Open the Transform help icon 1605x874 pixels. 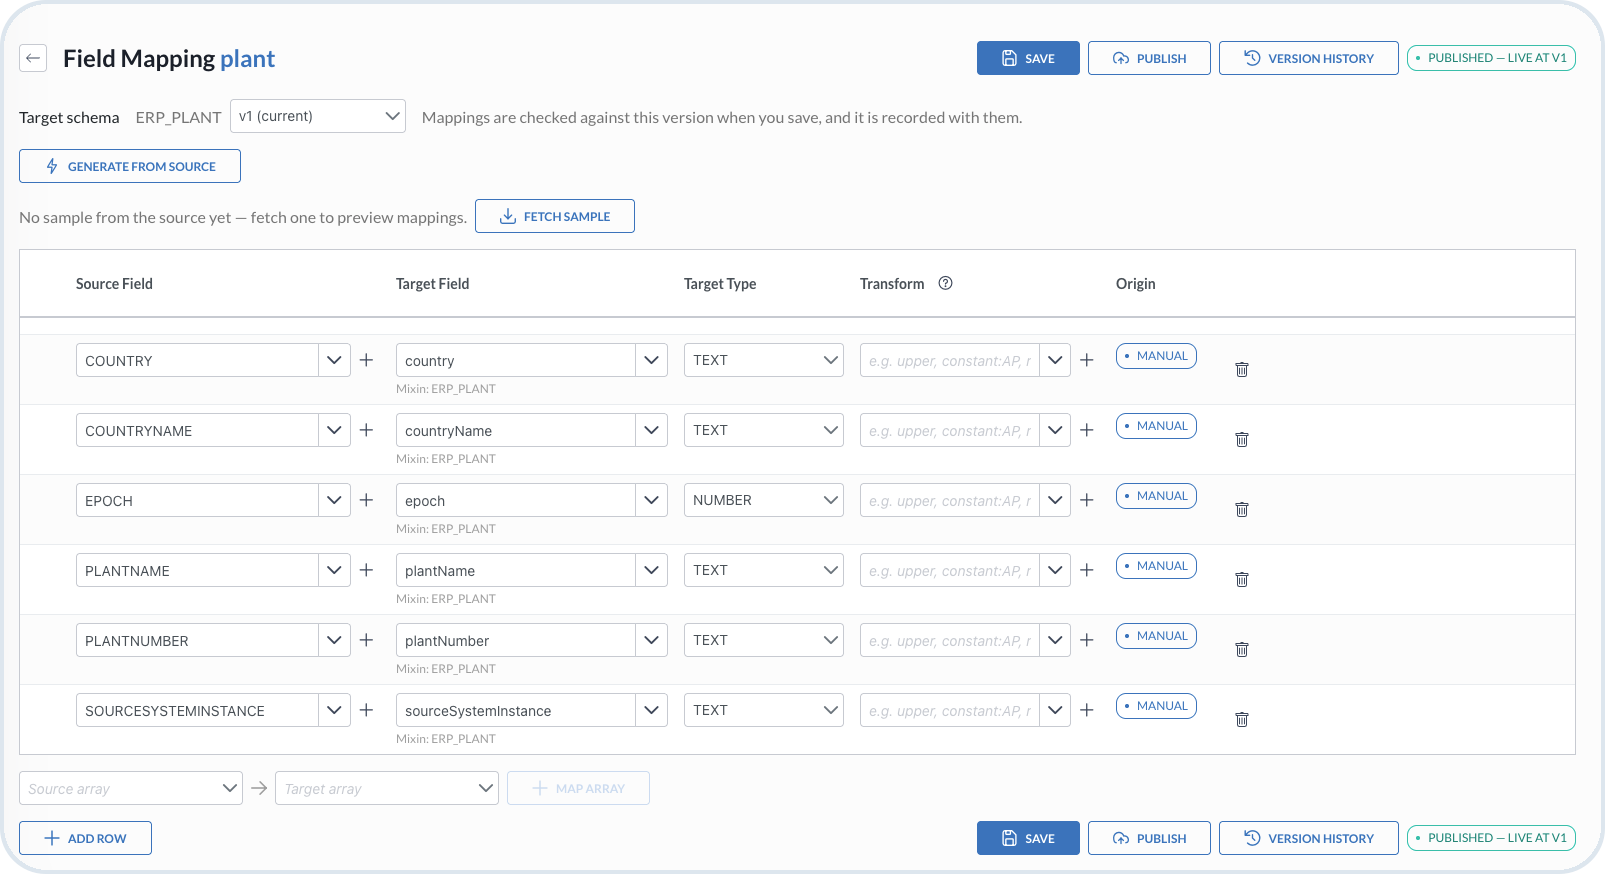pyautogui.click(x=945, y=283)
